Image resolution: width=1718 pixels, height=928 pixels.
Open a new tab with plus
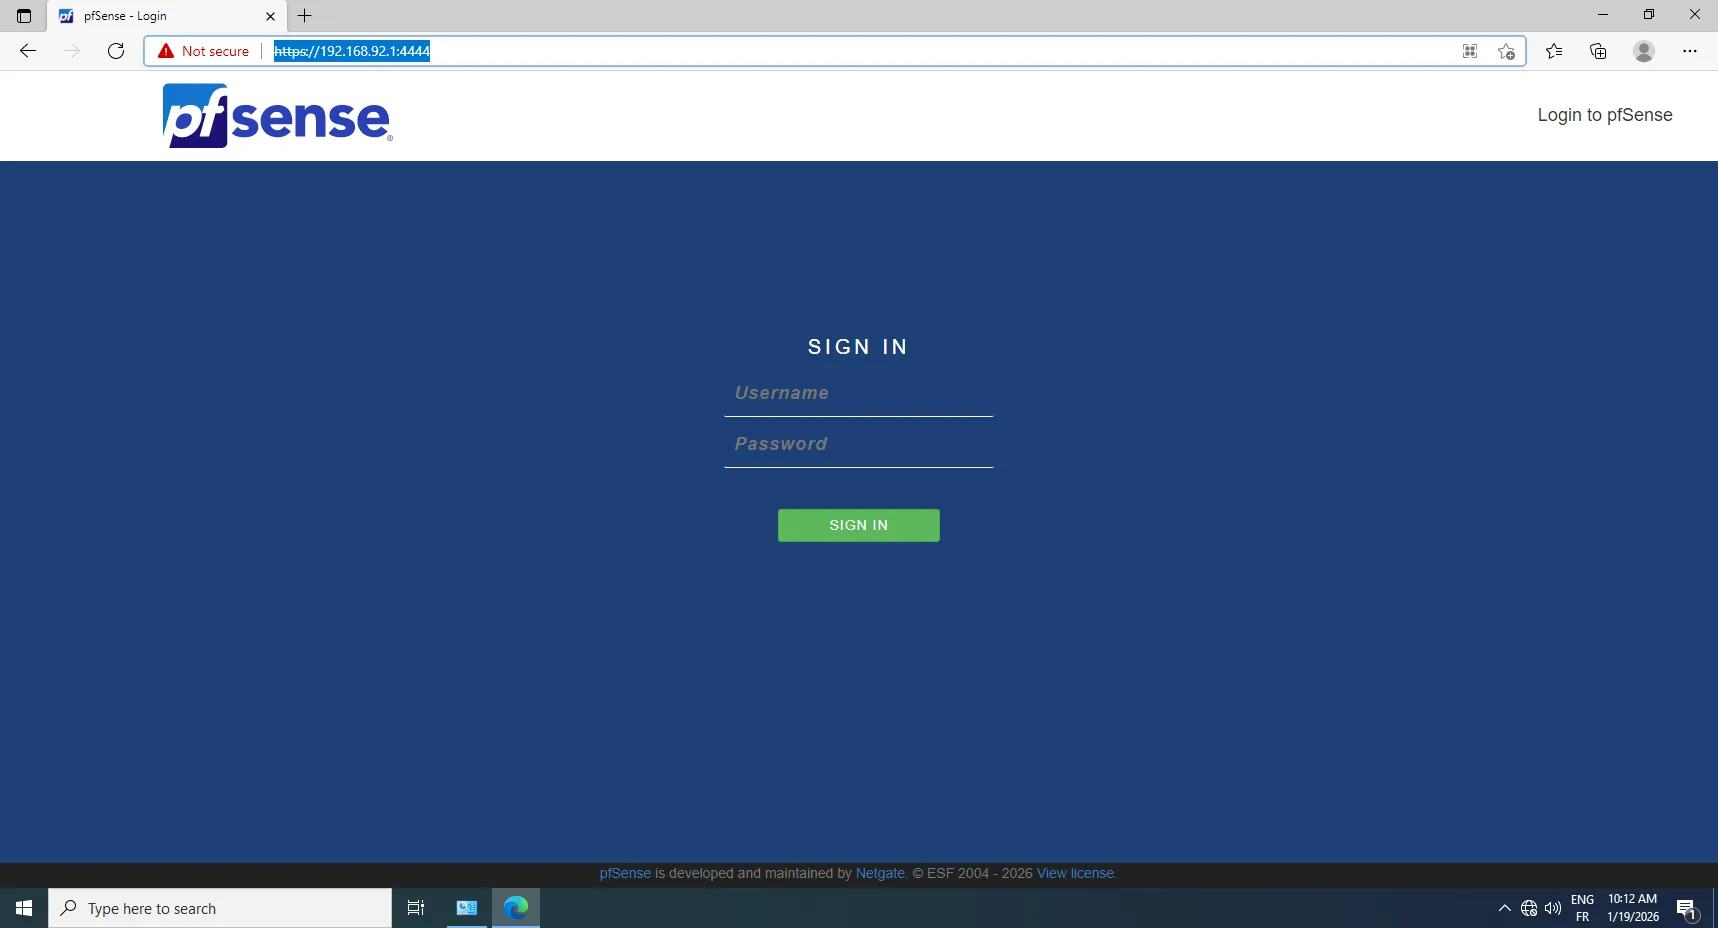point(305,16)
